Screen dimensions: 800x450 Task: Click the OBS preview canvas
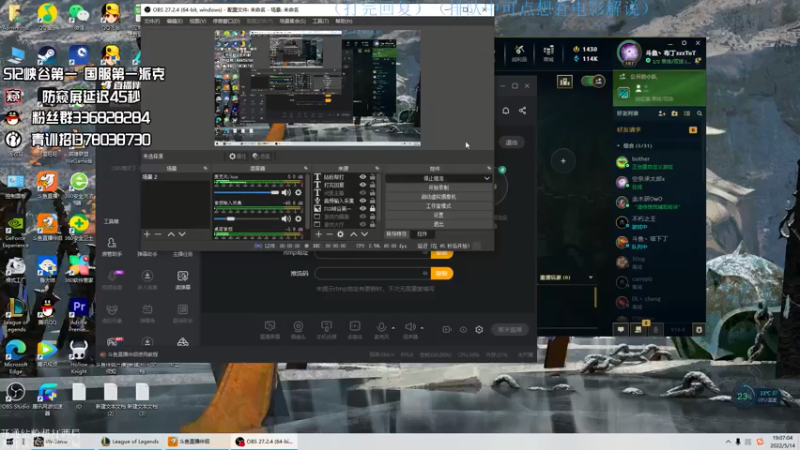(317, 88)
